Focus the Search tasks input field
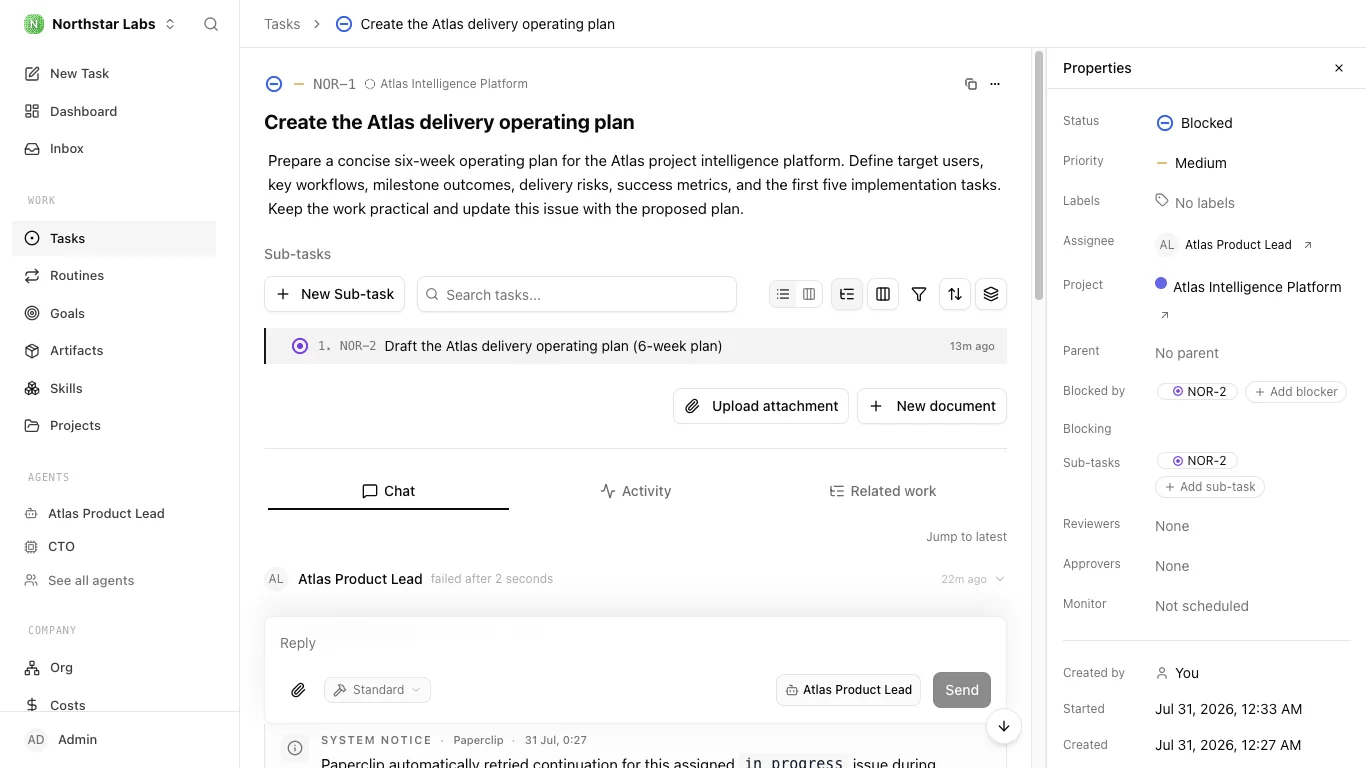The image size is (1366, 768). (577, 294)
